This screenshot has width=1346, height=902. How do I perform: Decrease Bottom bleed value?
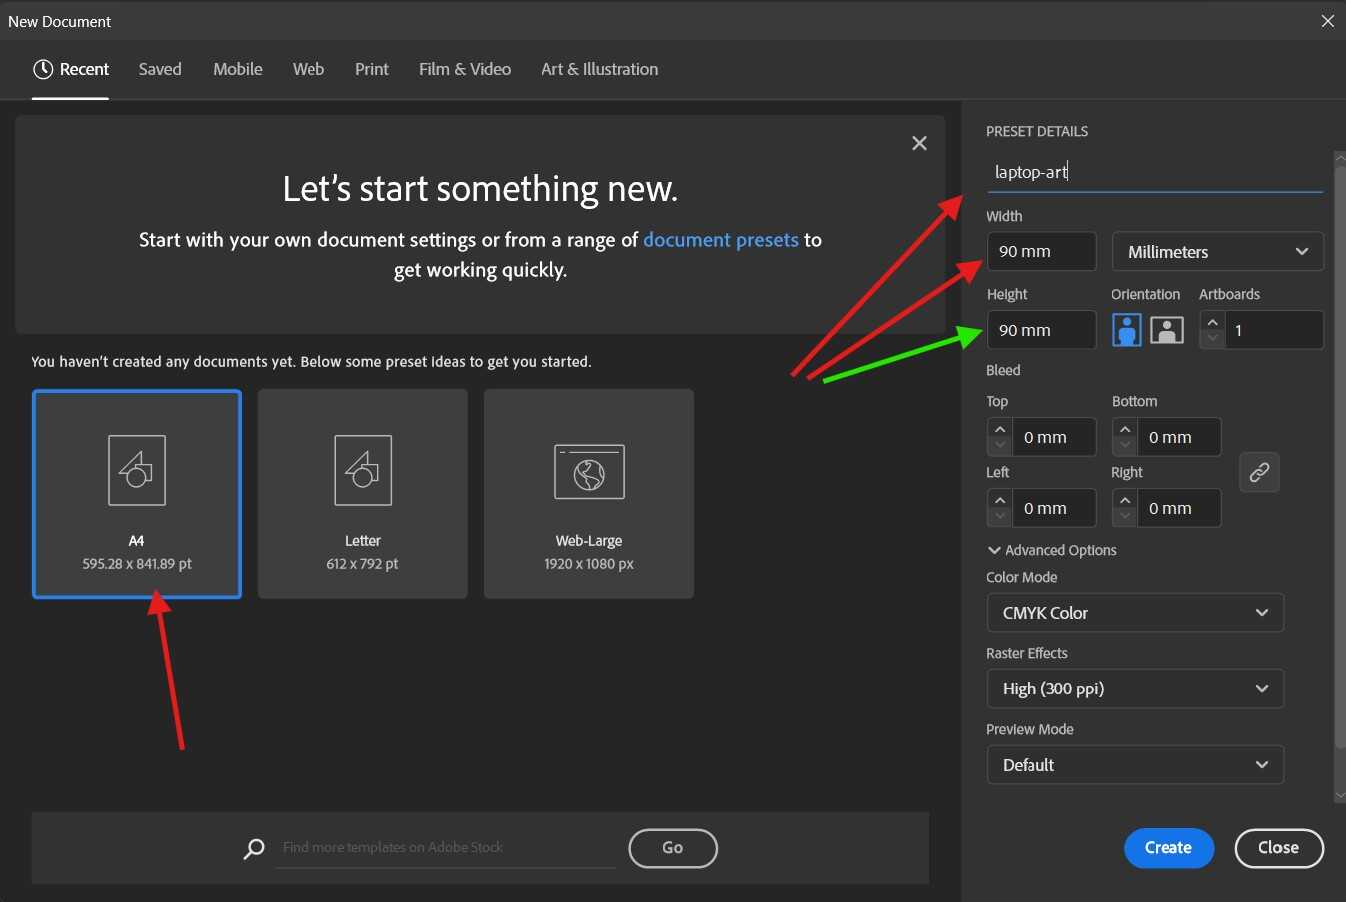point(1125,446)
